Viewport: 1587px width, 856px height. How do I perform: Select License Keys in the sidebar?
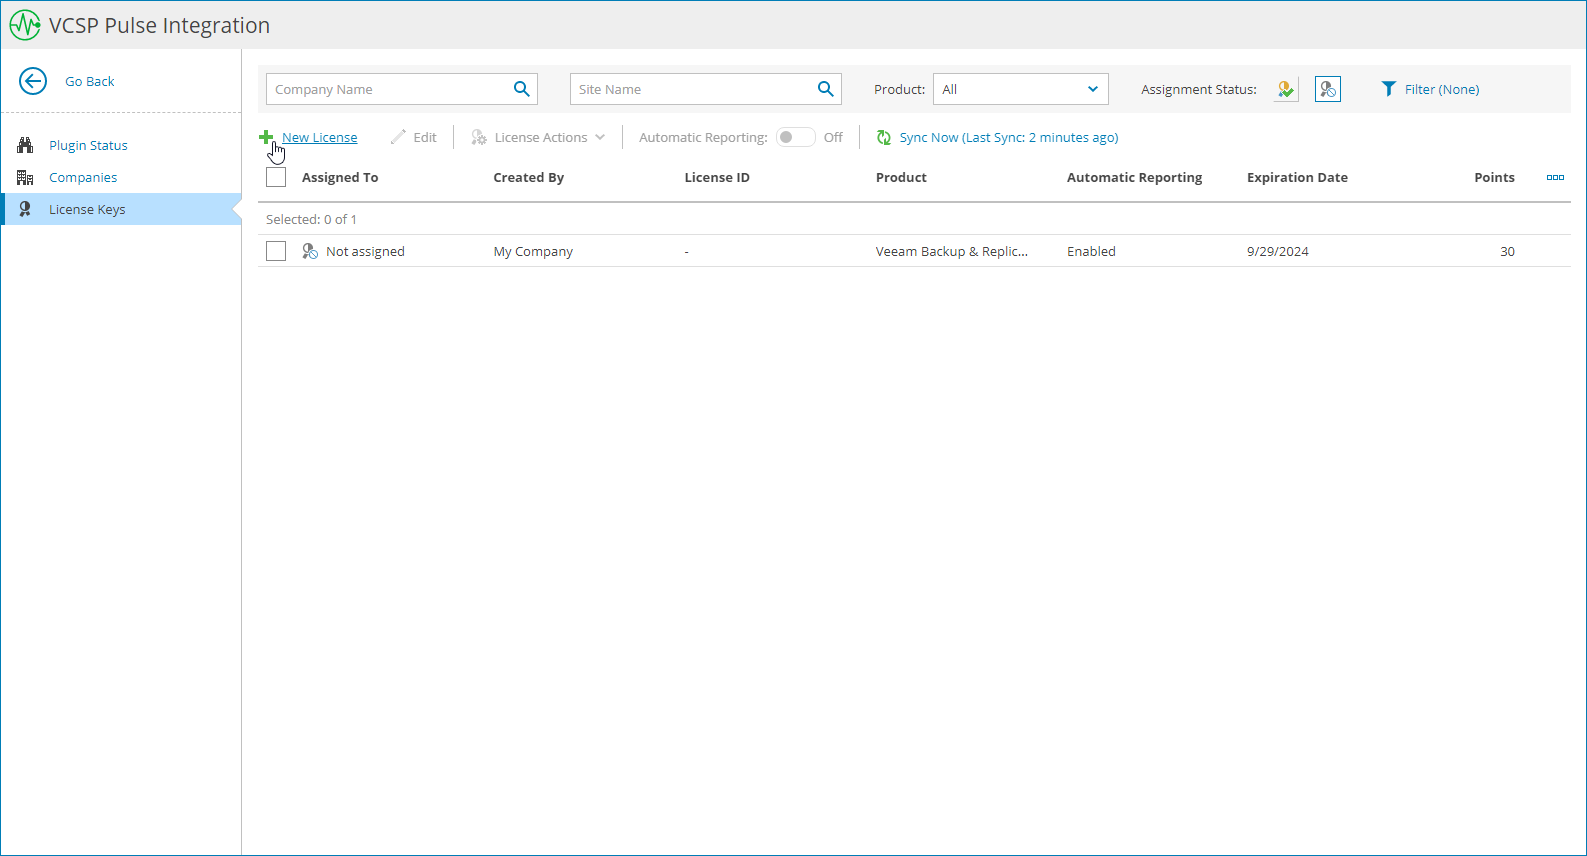coord(87,209)
